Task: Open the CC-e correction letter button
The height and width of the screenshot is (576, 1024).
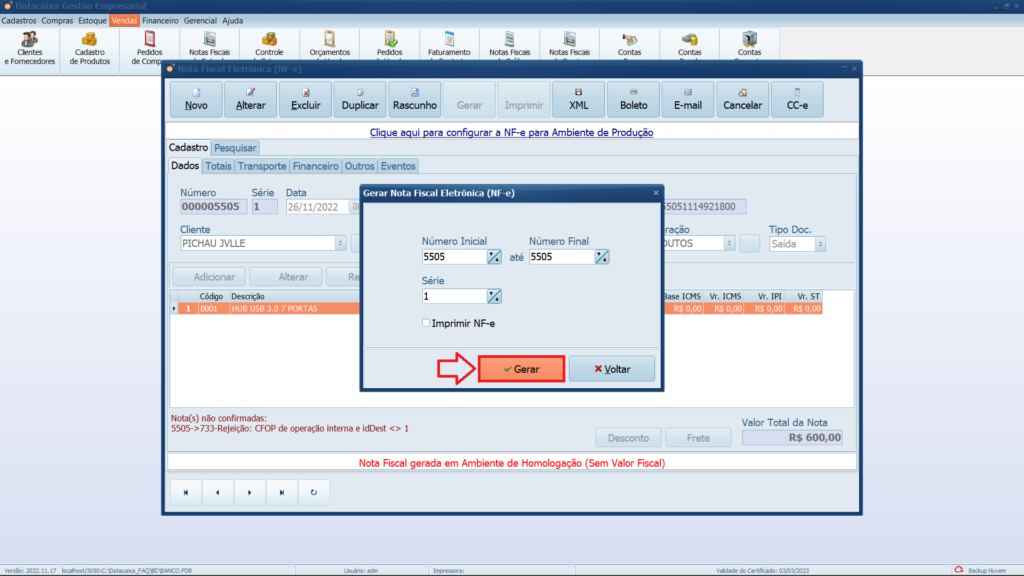Action: pyautogui.click(x=797, y=99)
